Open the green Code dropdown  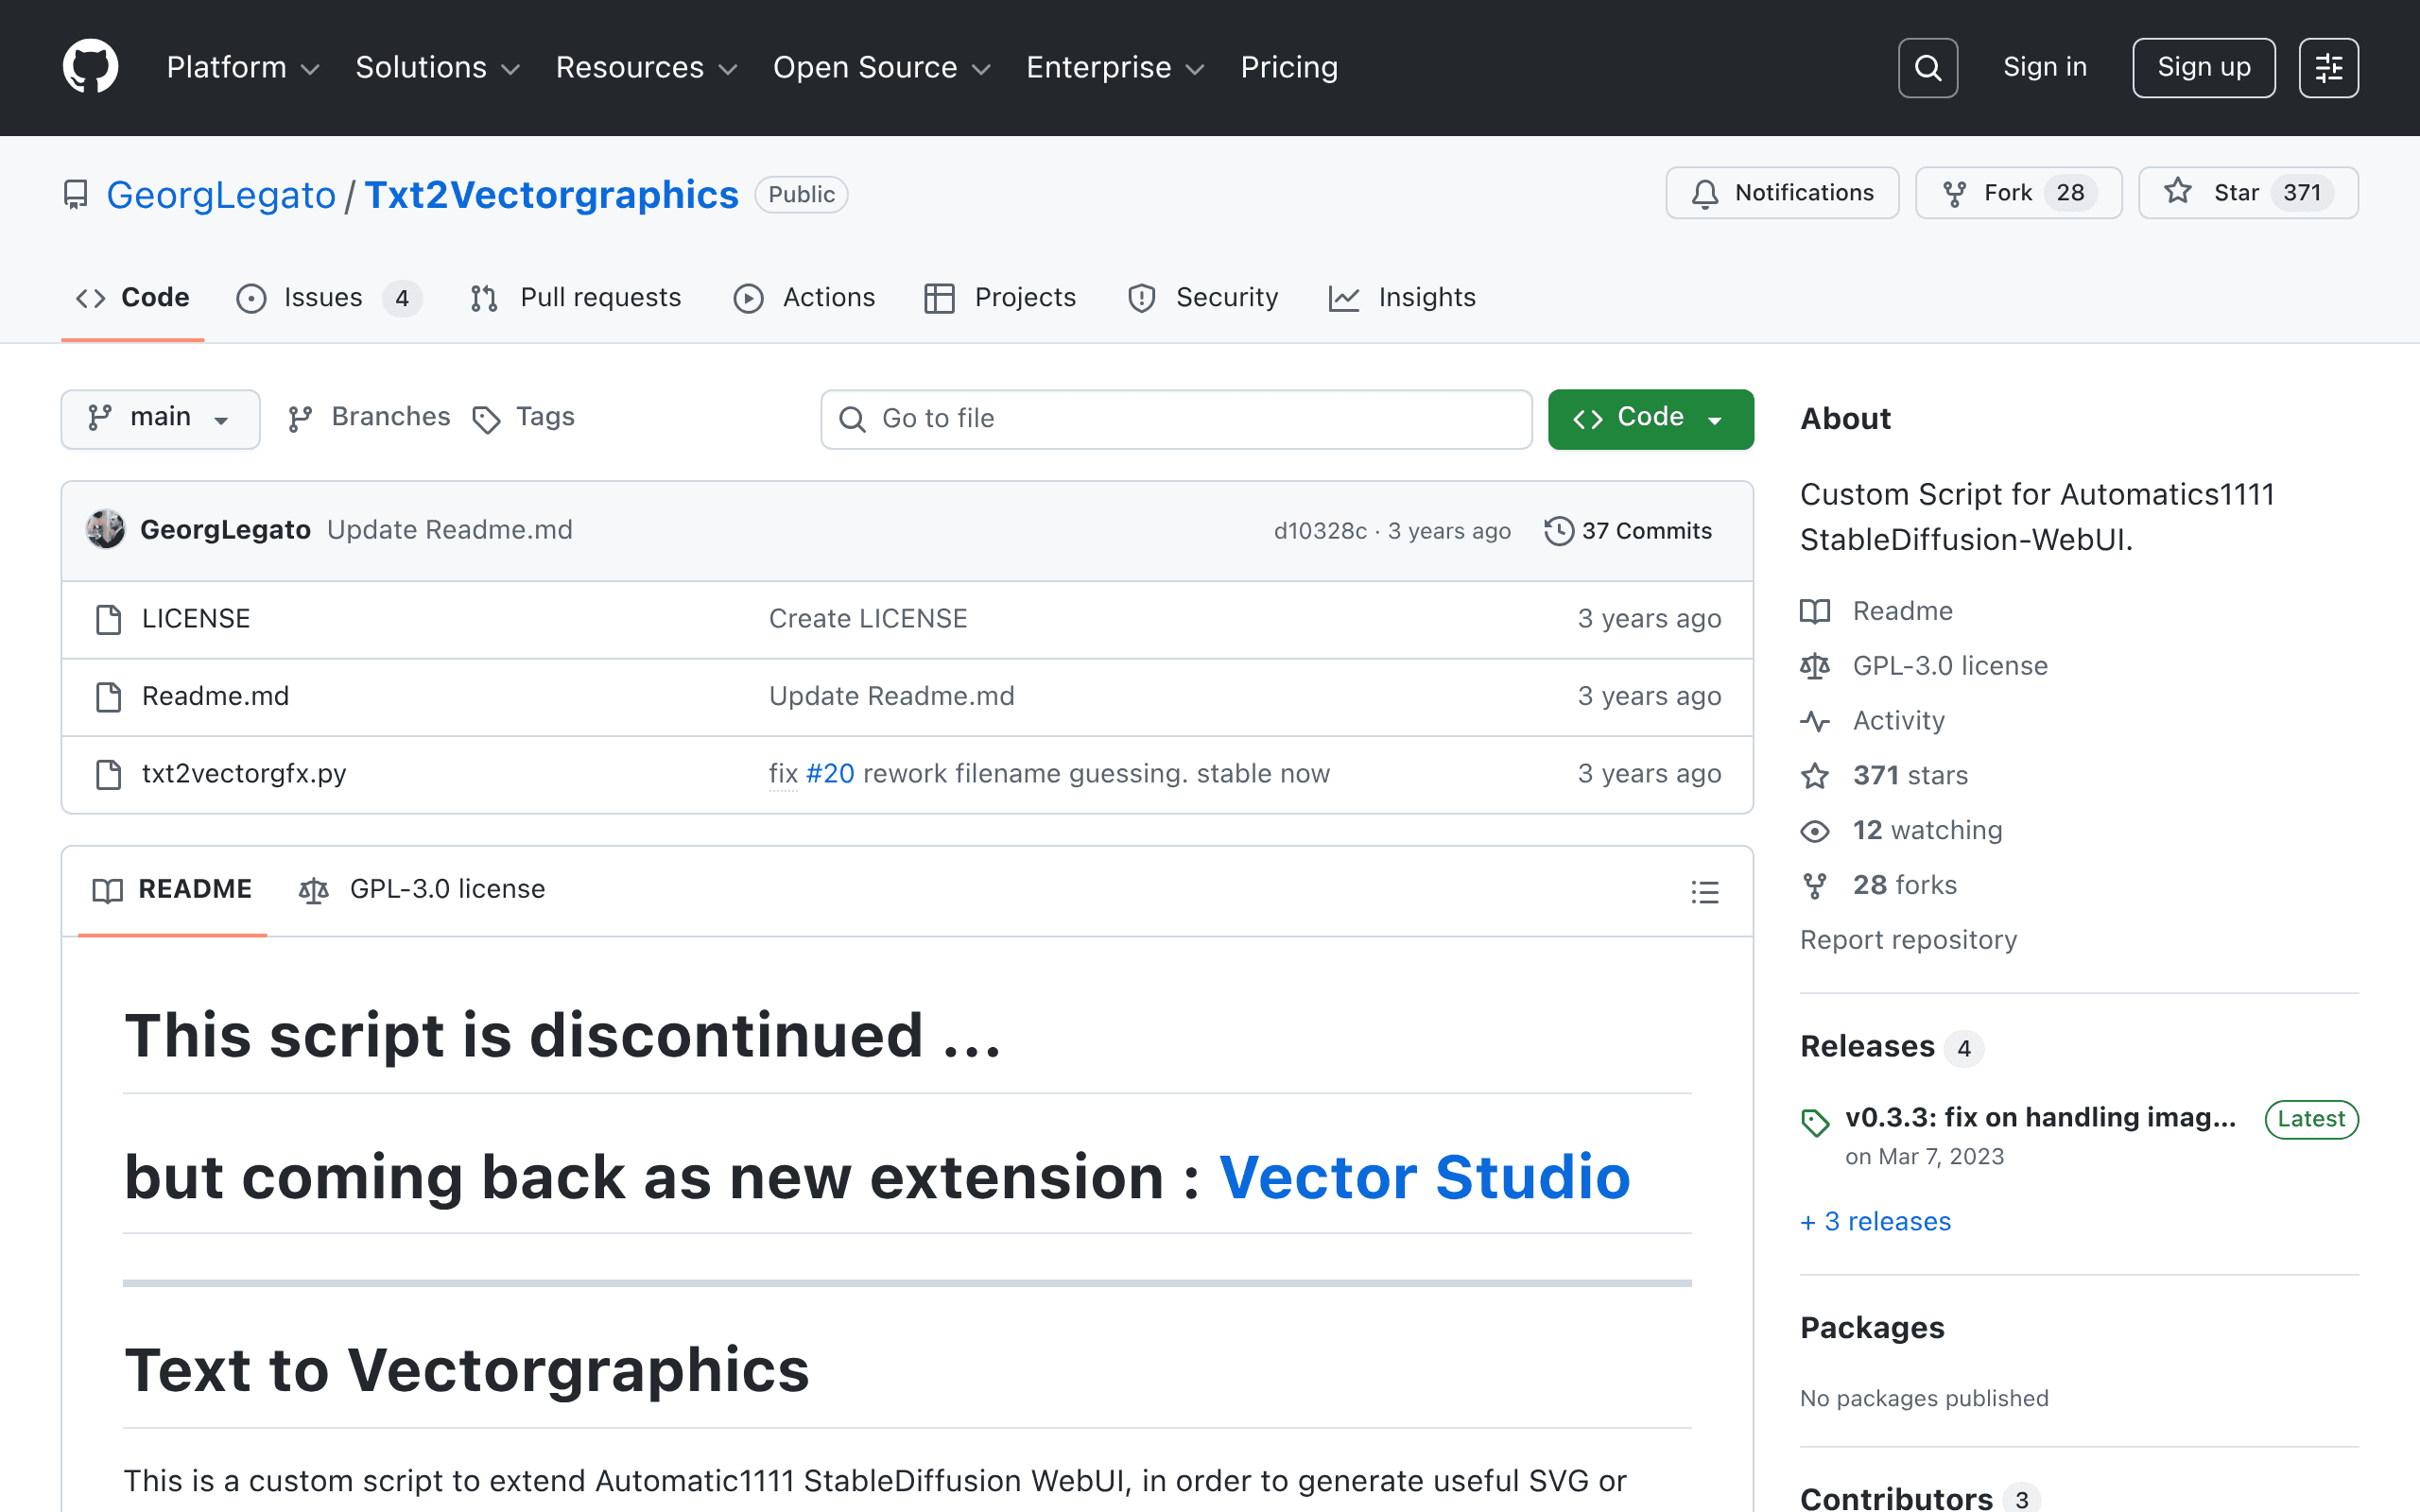[1650, 419]
